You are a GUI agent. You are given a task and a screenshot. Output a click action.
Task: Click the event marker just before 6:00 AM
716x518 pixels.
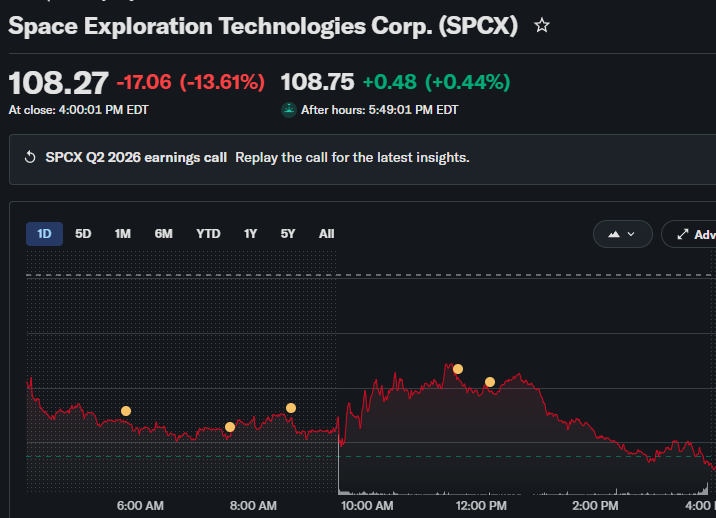(126, 411)
